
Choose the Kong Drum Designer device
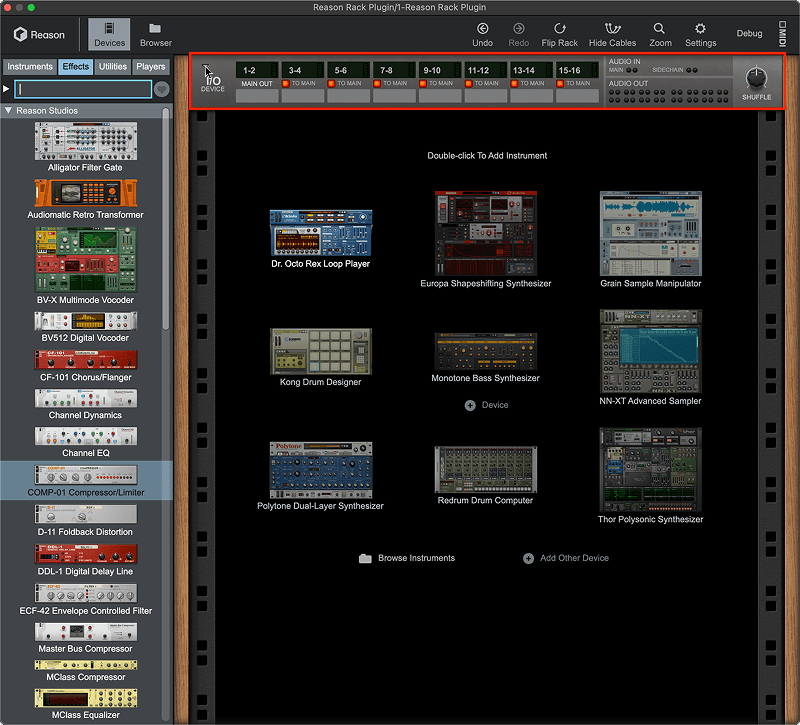coord(320,351)
